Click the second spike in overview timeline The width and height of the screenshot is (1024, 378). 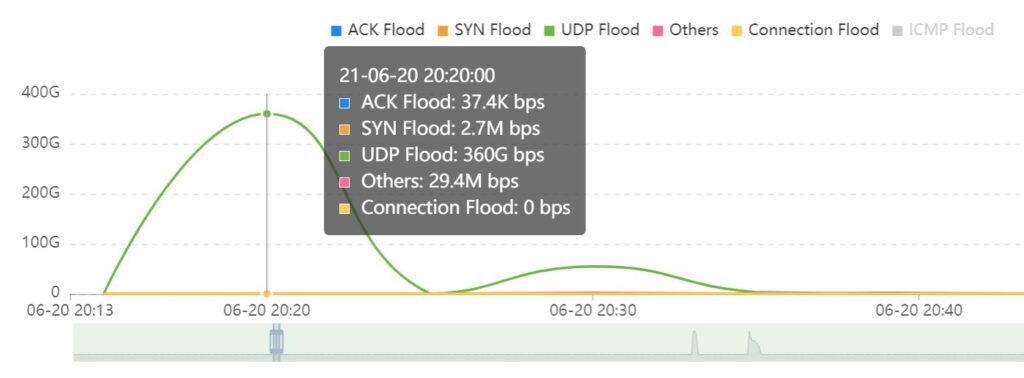(x=752, y=343)
